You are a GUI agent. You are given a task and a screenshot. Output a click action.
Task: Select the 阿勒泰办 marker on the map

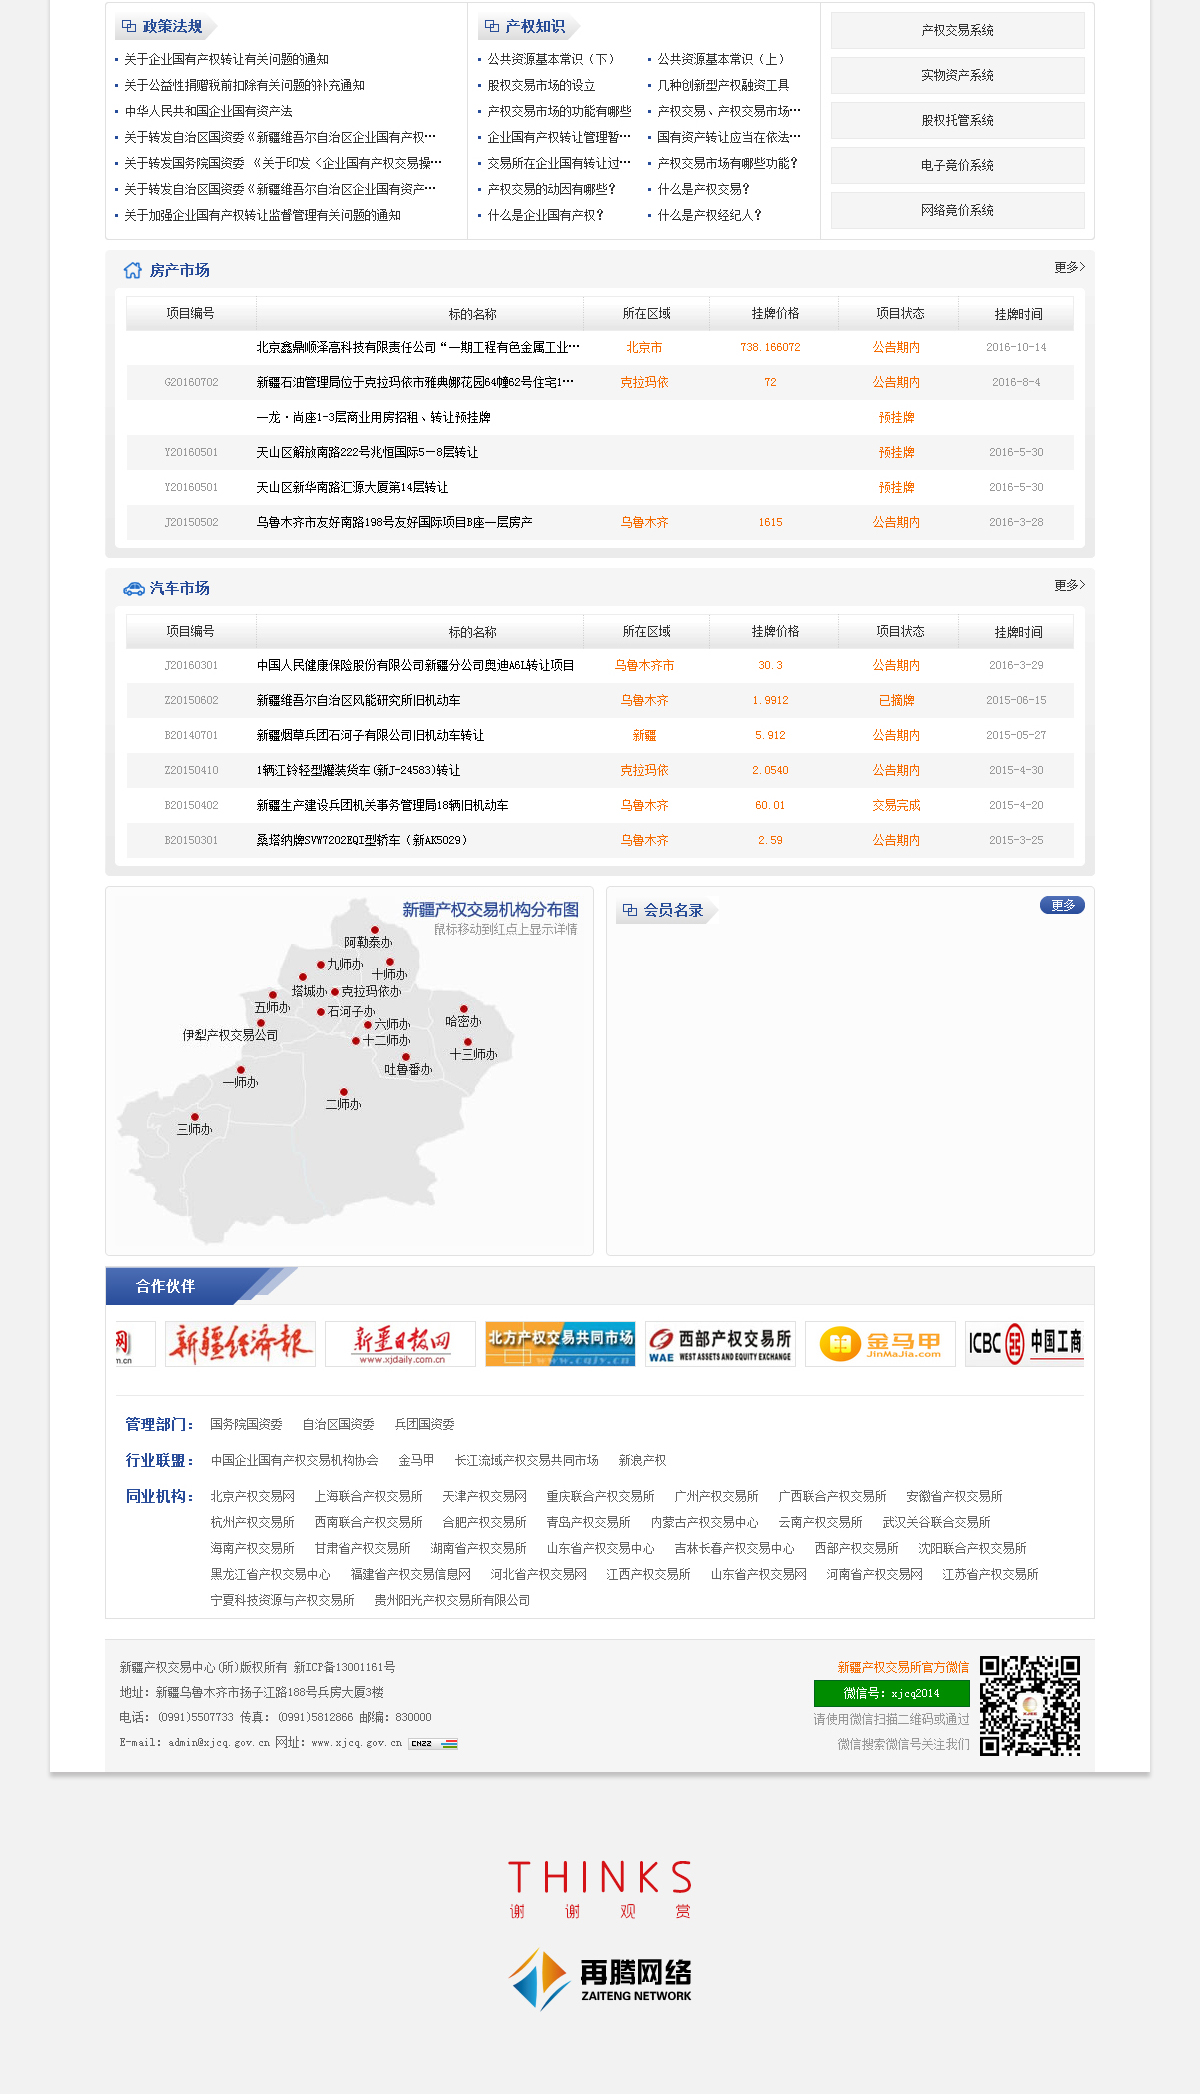point(375,930)
